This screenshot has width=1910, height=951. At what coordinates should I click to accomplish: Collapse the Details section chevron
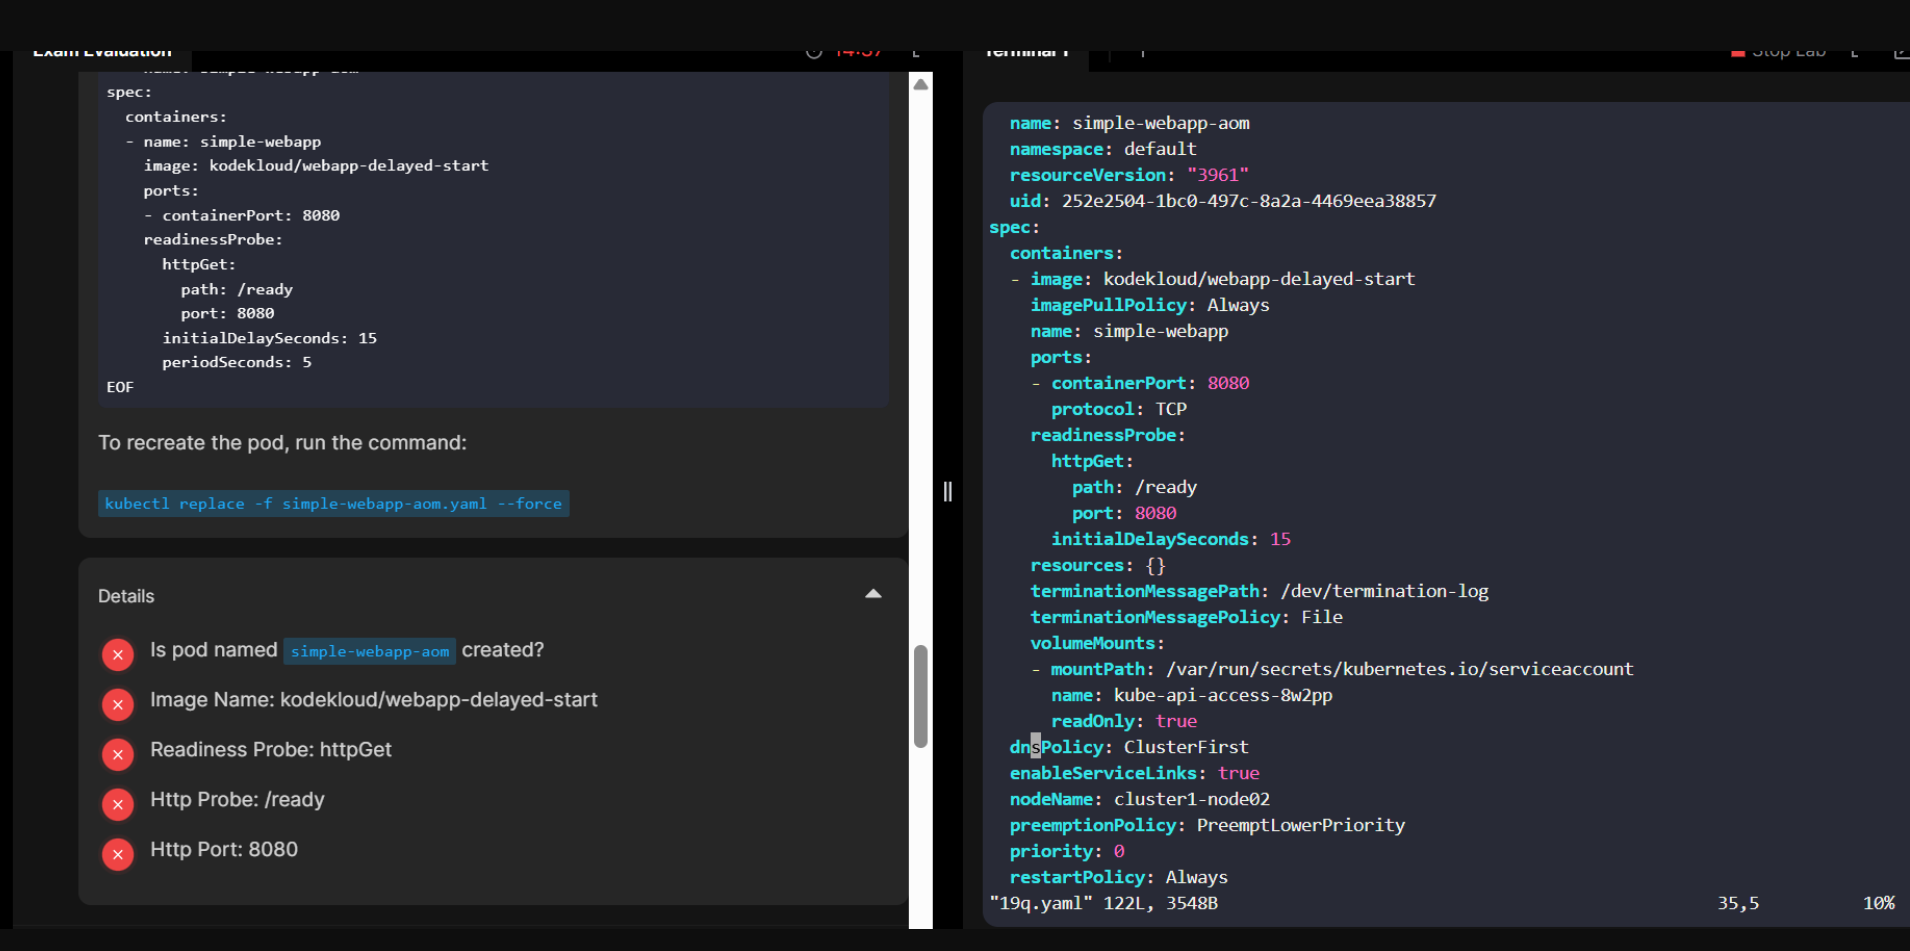tap(873, 594)
